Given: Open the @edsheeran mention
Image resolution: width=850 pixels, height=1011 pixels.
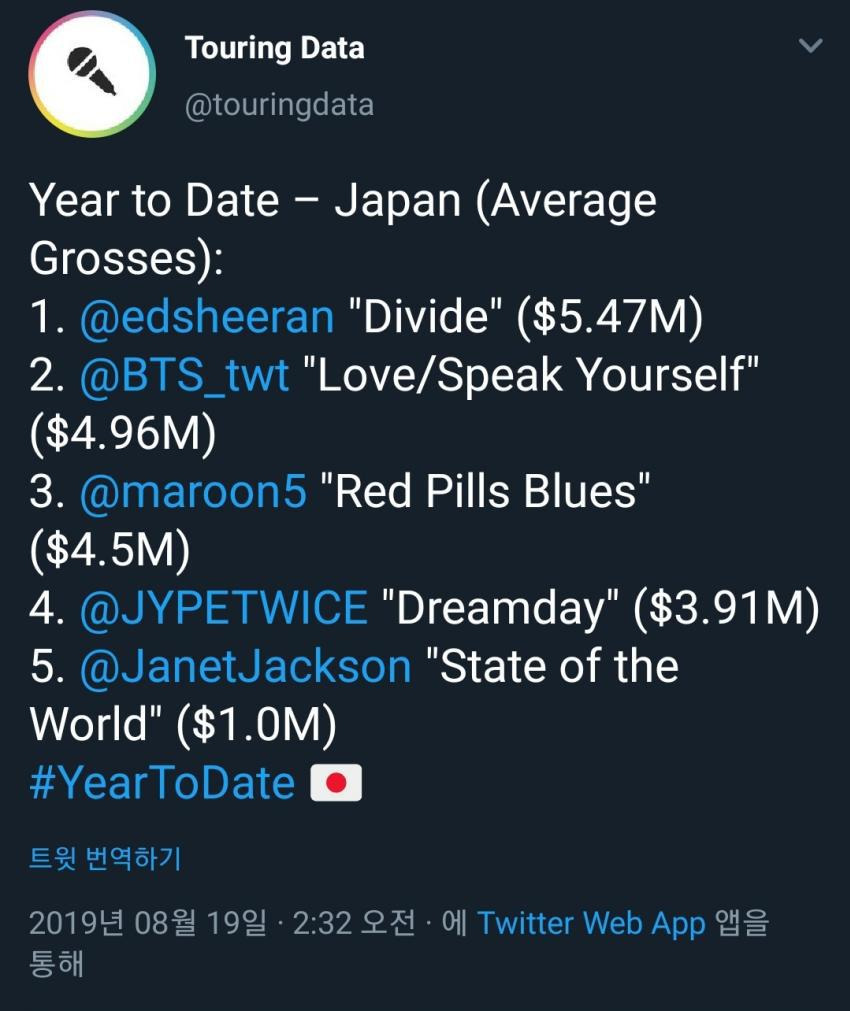Looking at the screenshot, I should [206, 317].
